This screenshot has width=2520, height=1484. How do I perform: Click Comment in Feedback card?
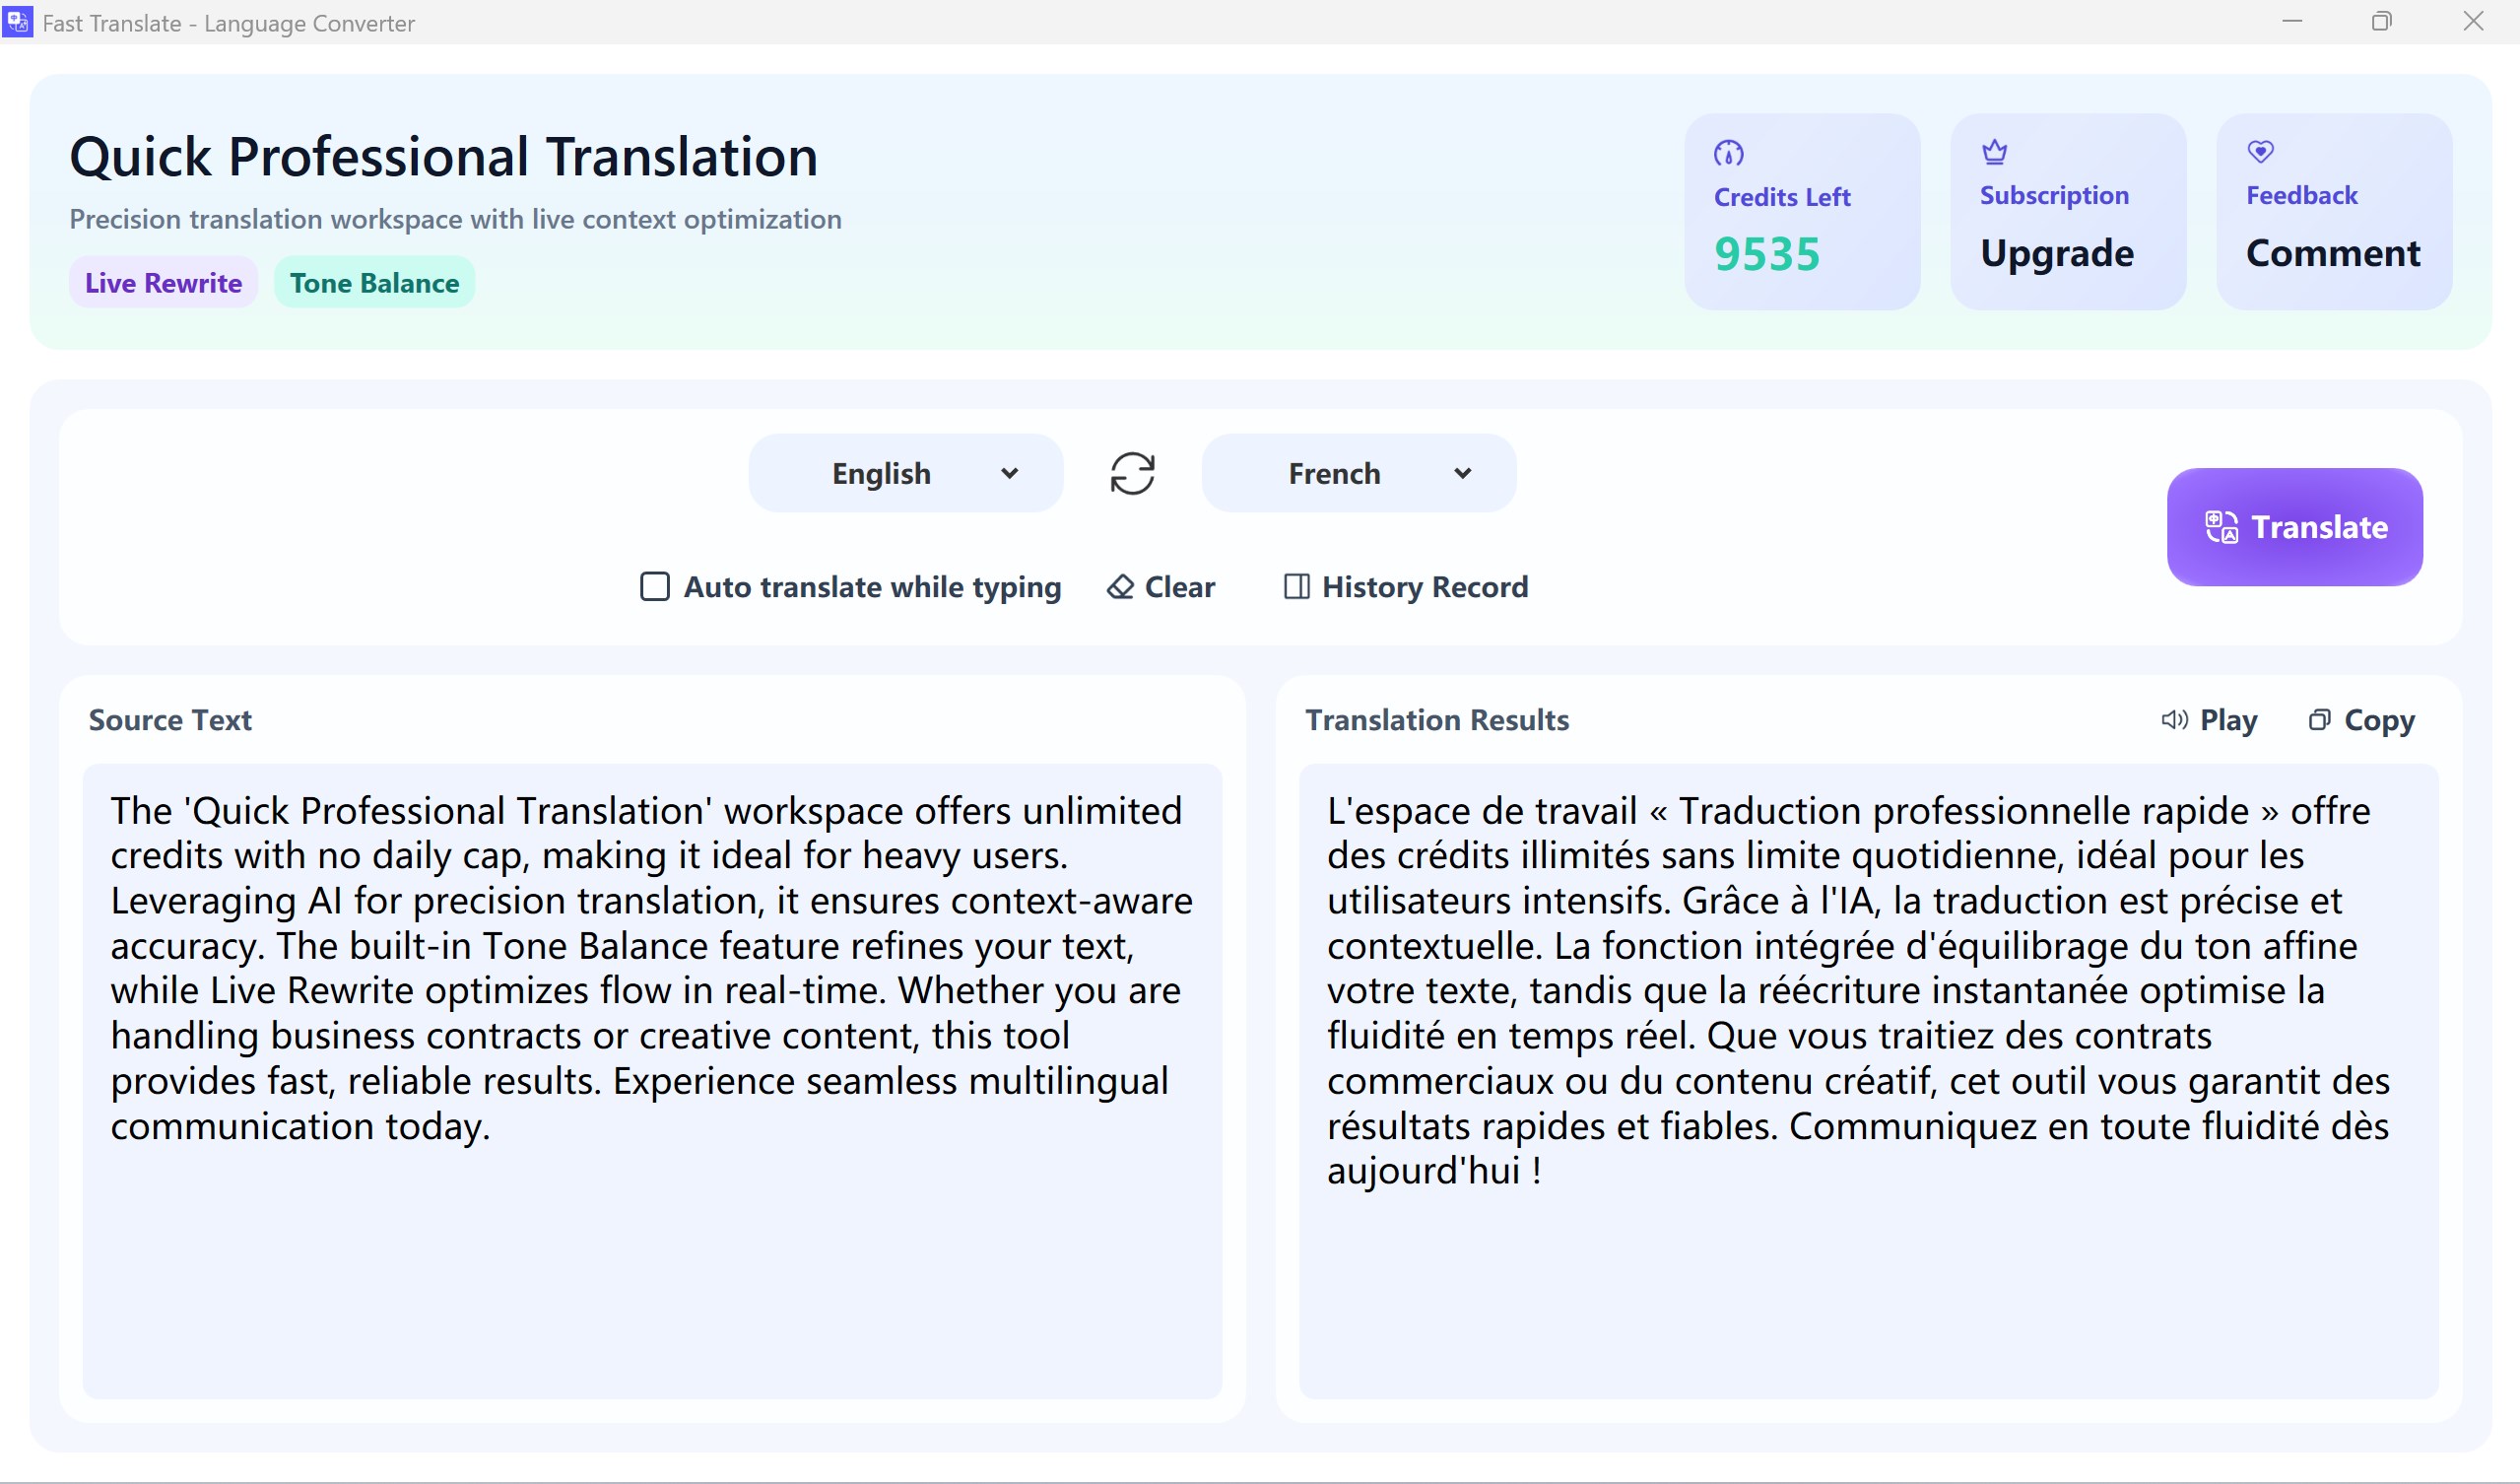tap(2333, 253)
